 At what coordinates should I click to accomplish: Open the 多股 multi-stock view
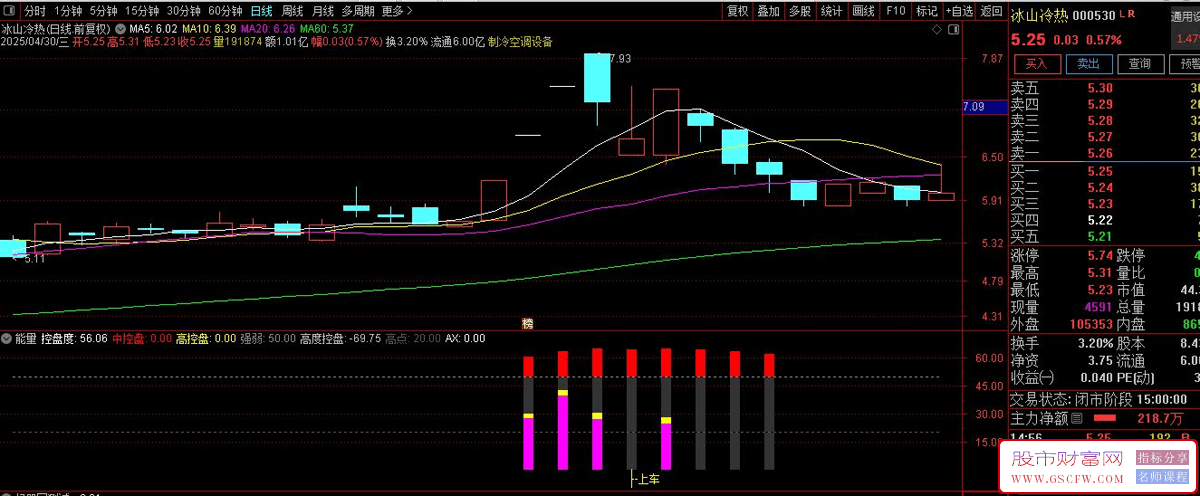[x=799, y=11]
